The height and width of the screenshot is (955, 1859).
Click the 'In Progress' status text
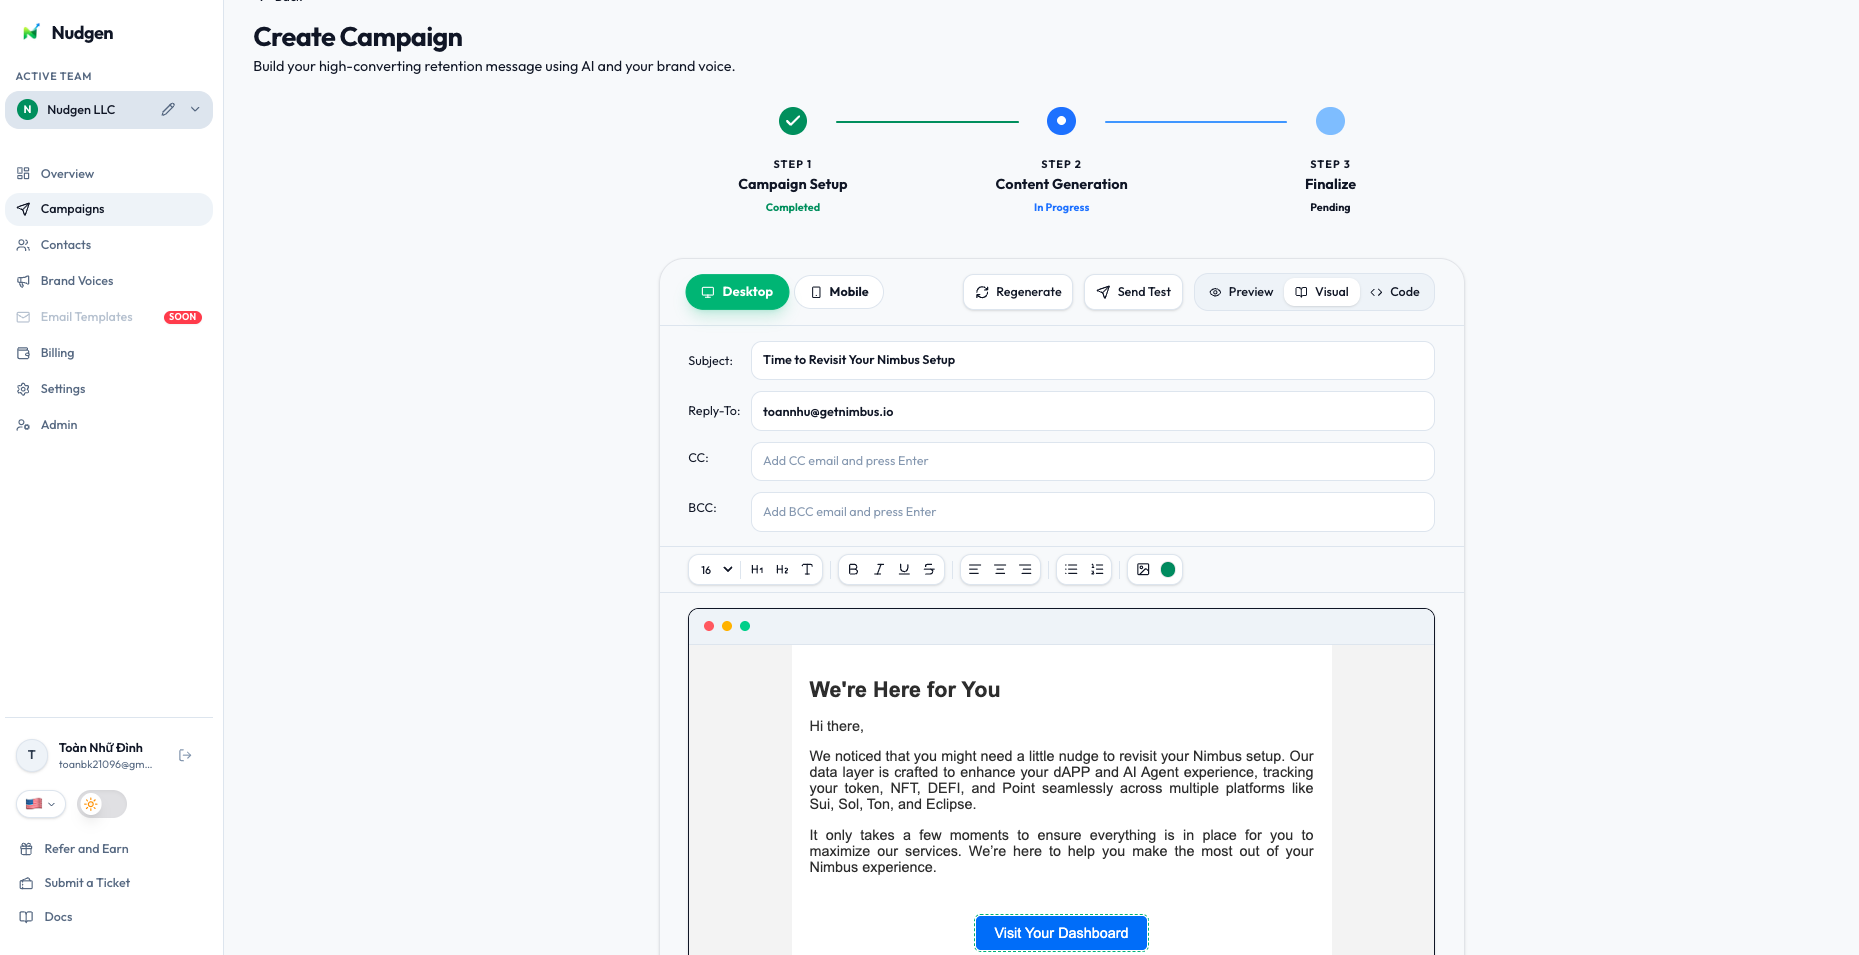pos(1061,208)
